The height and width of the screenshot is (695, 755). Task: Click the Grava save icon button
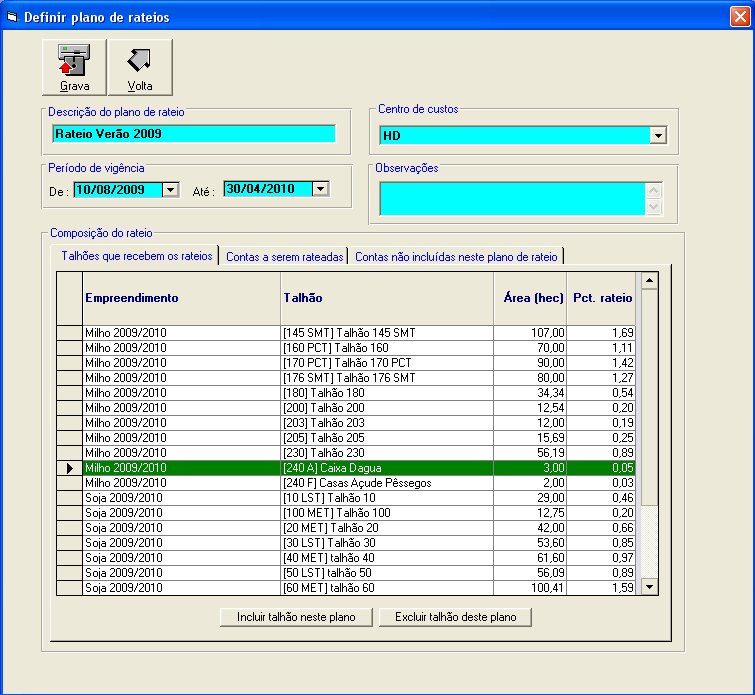(x=74, y=67)
